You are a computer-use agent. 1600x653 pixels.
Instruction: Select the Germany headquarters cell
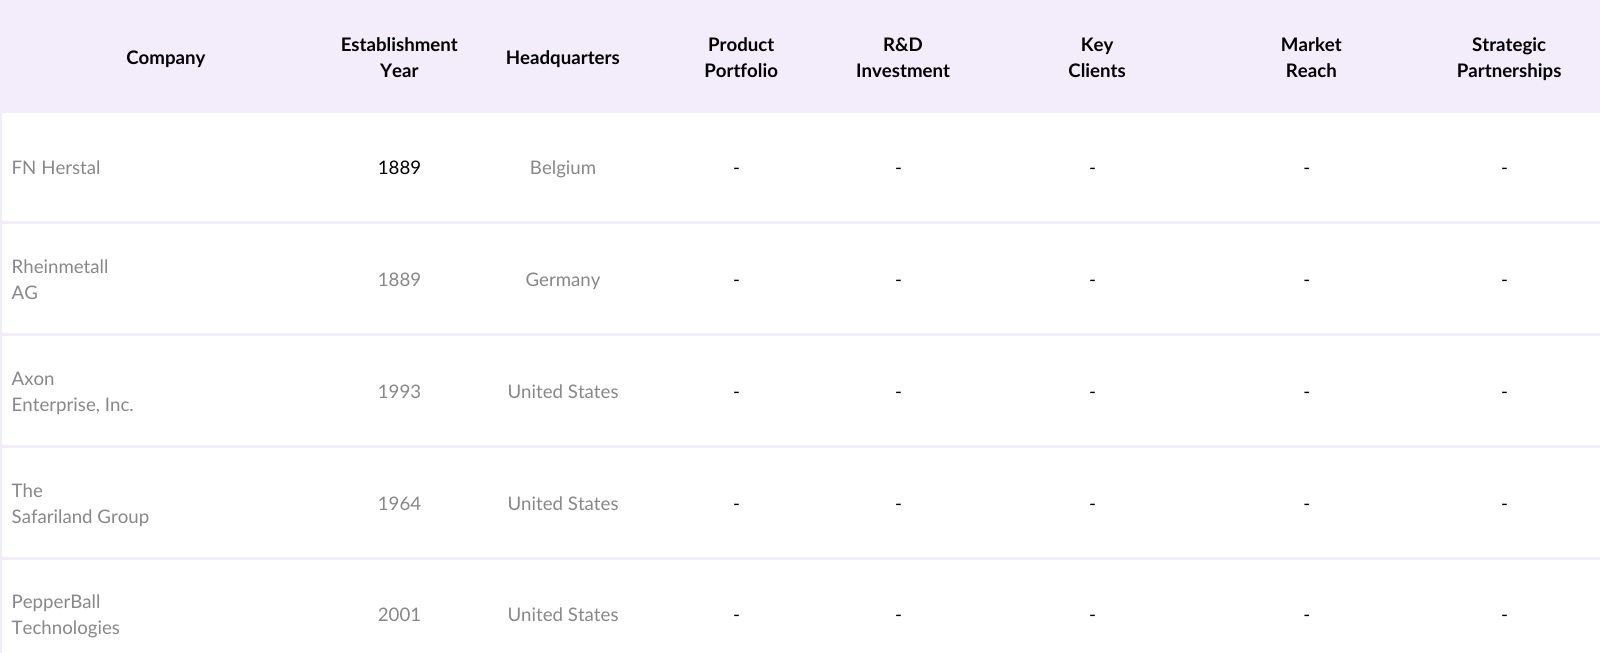(x=562, y=279)
